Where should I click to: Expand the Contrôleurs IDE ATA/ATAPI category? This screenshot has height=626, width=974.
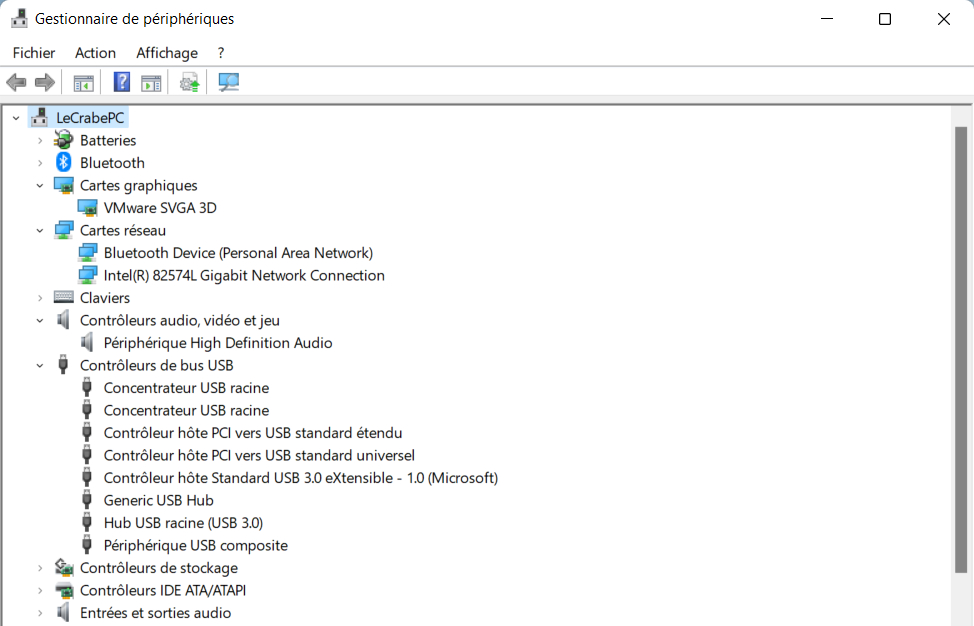[x=40, y=591]
